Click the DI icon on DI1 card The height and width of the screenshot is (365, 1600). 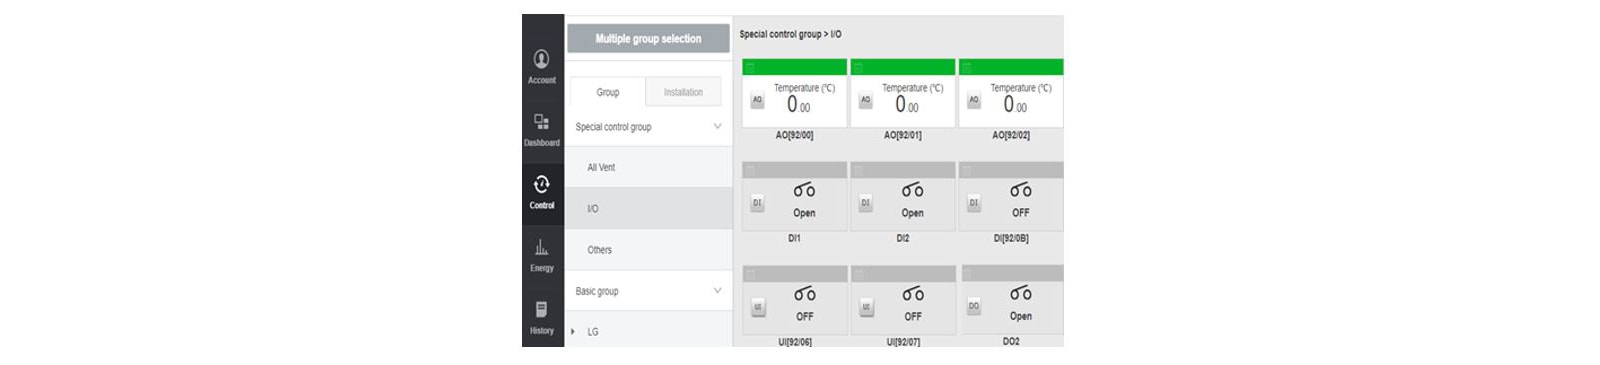coord(757,203)
